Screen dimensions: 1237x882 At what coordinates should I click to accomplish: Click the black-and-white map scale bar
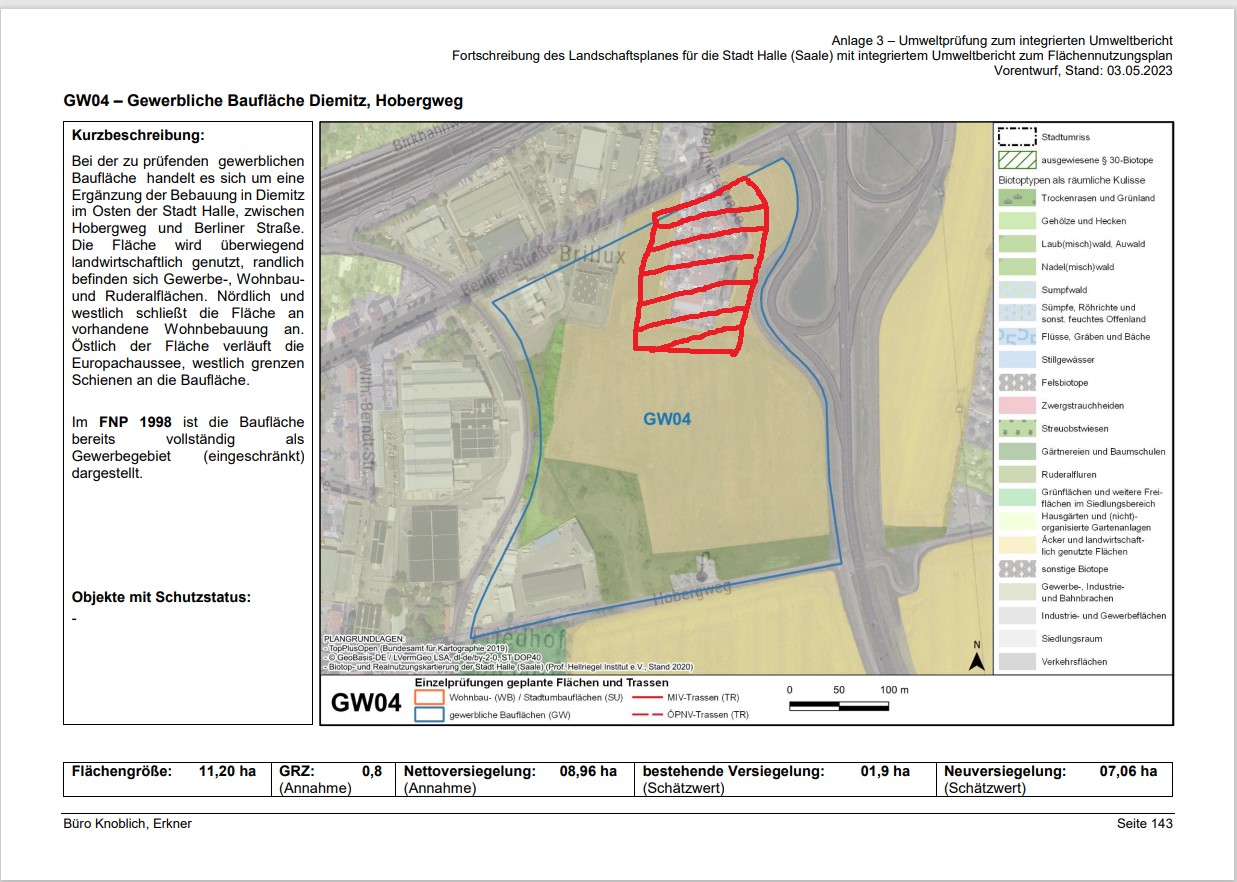[838, 705]
